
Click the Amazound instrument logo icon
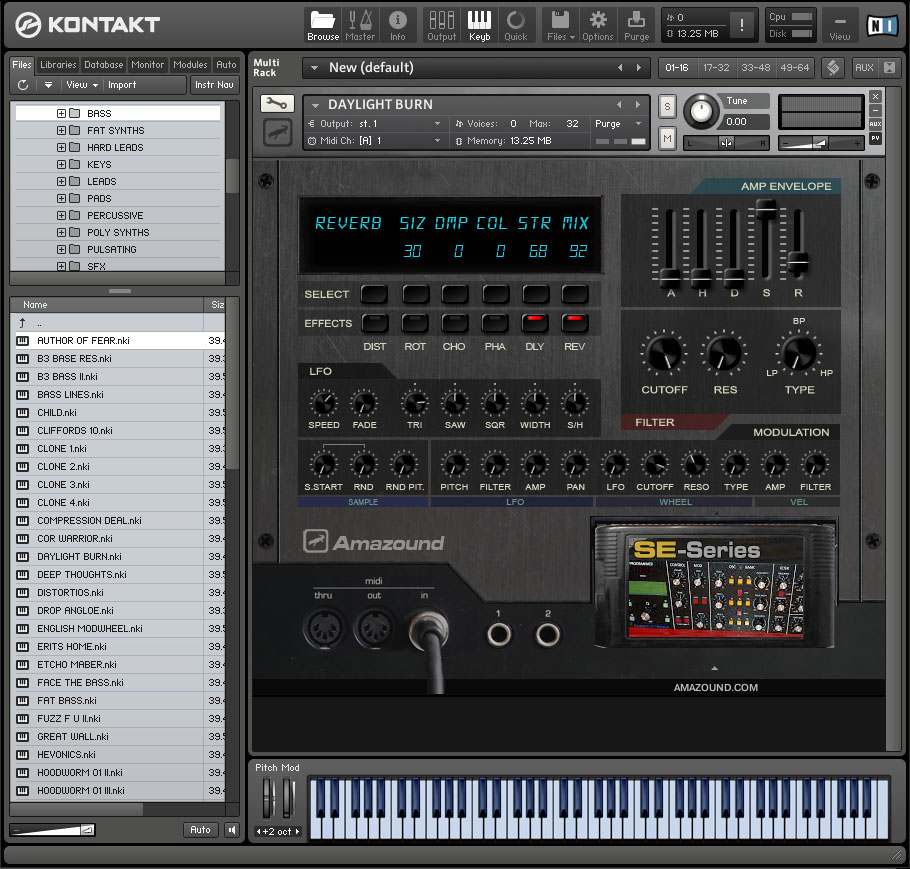coord(276,132)
